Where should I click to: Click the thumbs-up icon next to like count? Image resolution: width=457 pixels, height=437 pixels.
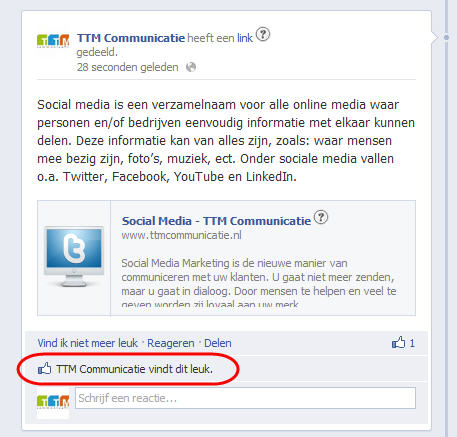[398, 342]
